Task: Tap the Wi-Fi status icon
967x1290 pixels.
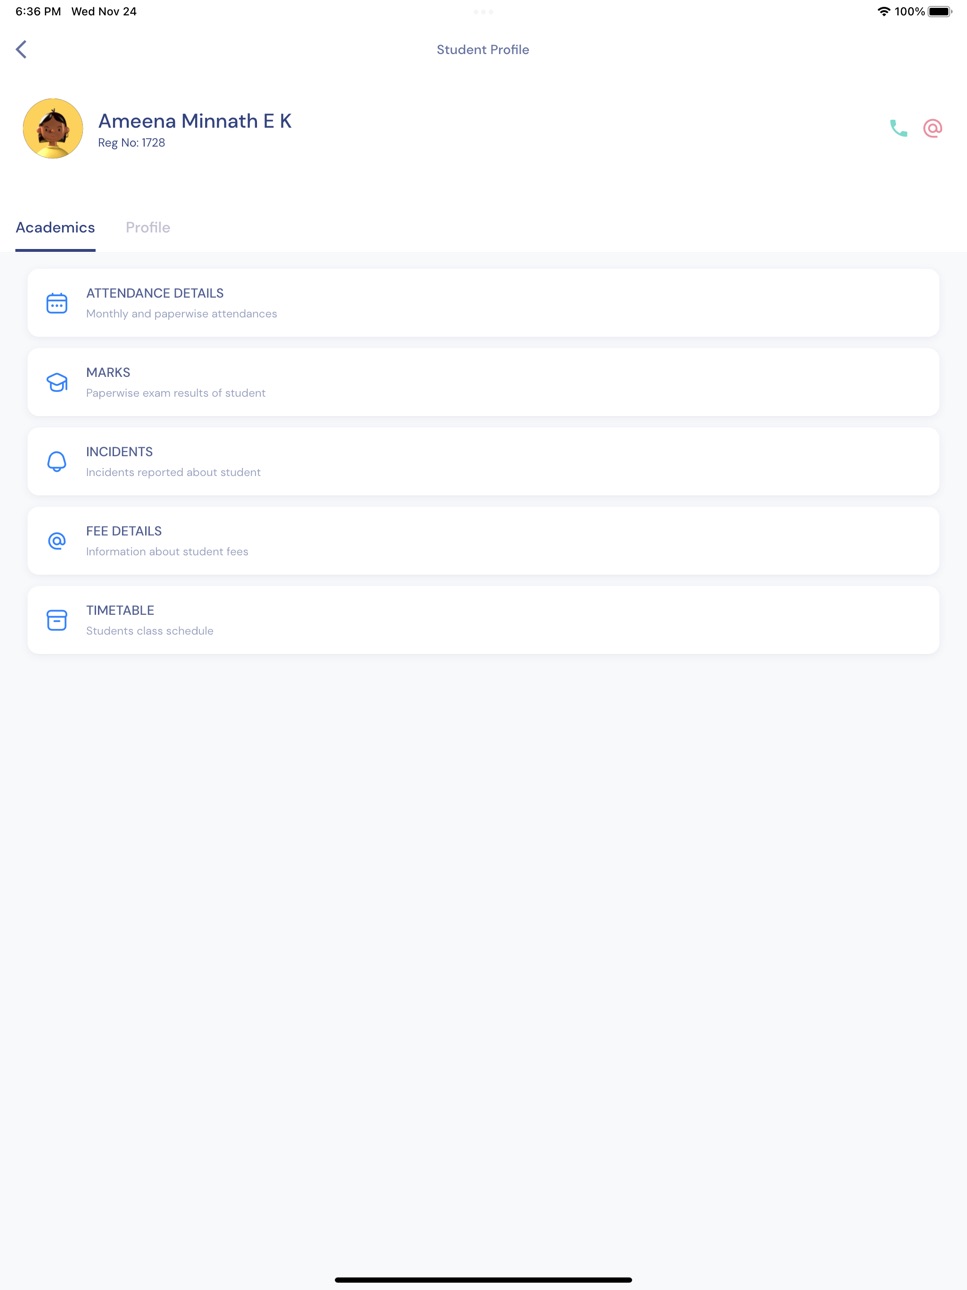Action: pyautogui.click(x=884, y=12)
